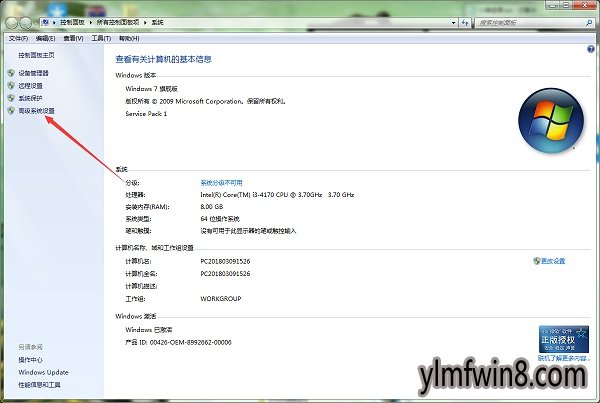Open 性能信息和工具 link
Image resolution: width=600 pixels, height=403 pixels.
(39, 385)
